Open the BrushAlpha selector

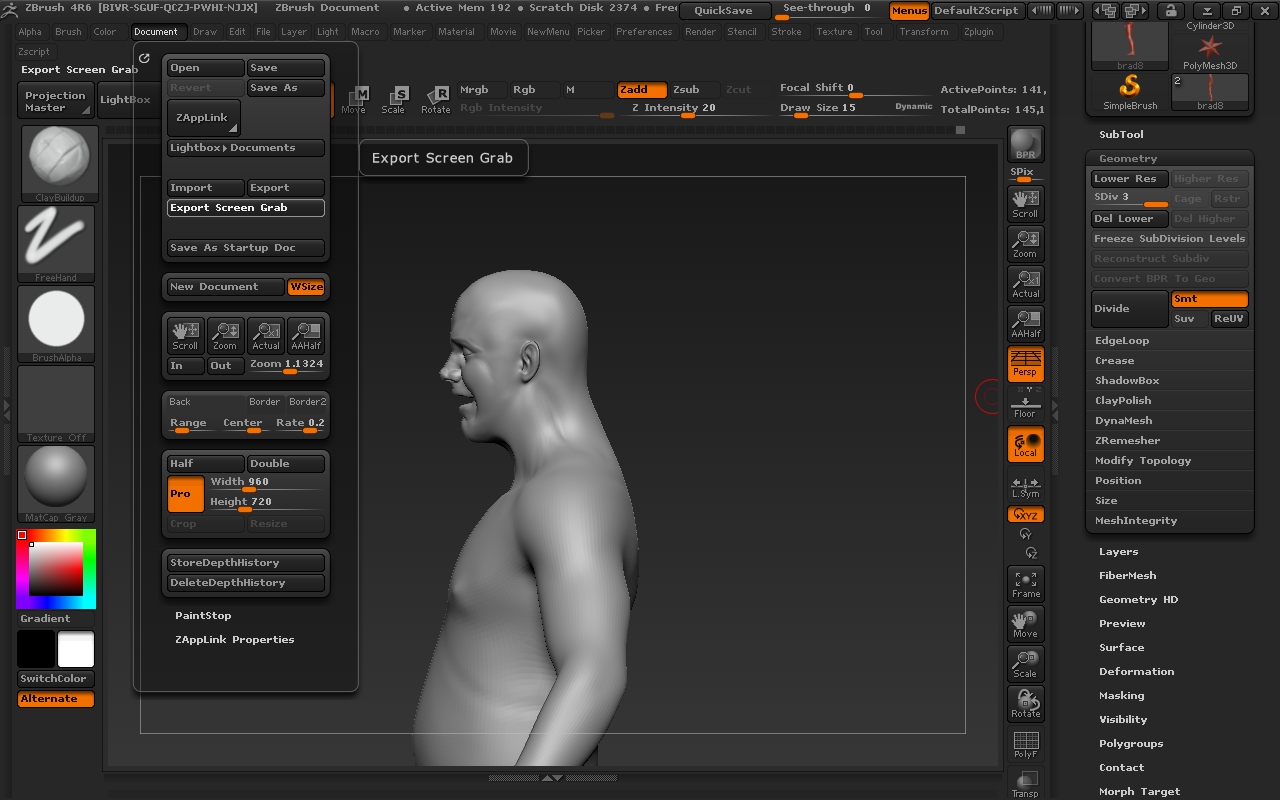coord(57,324)
